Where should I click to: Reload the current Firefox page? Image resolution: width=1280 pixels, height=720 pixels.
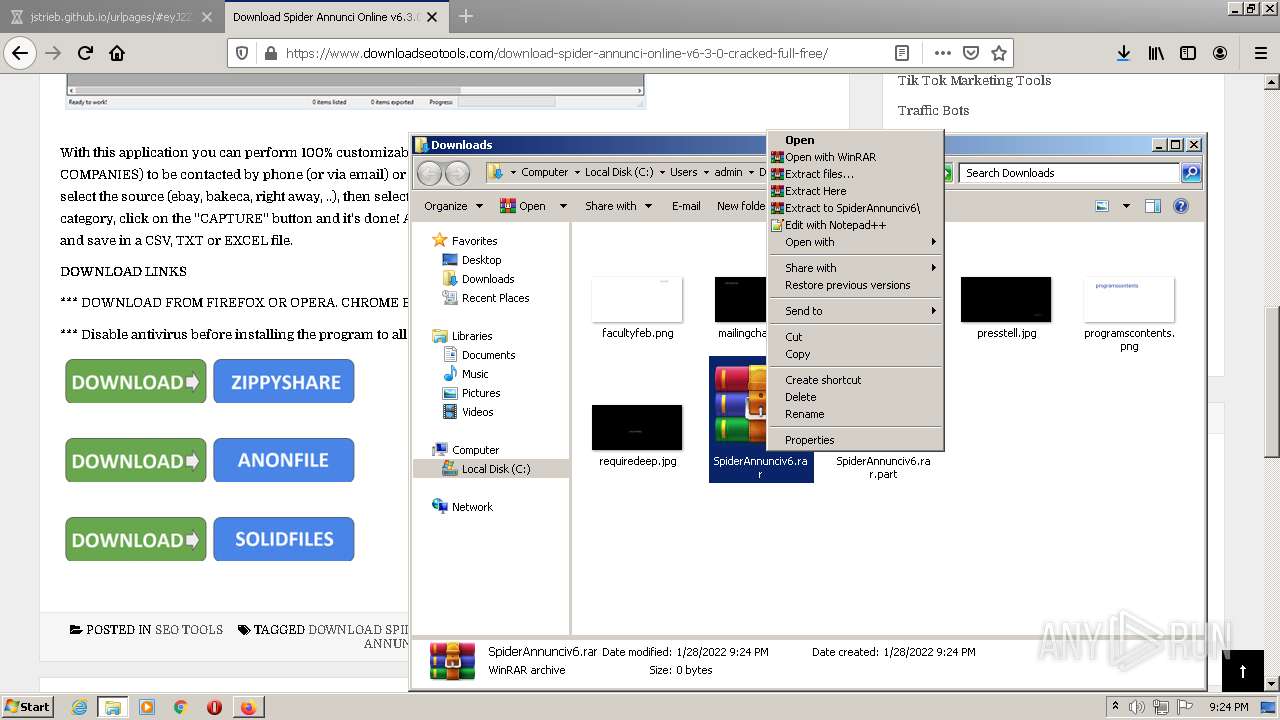85,53
